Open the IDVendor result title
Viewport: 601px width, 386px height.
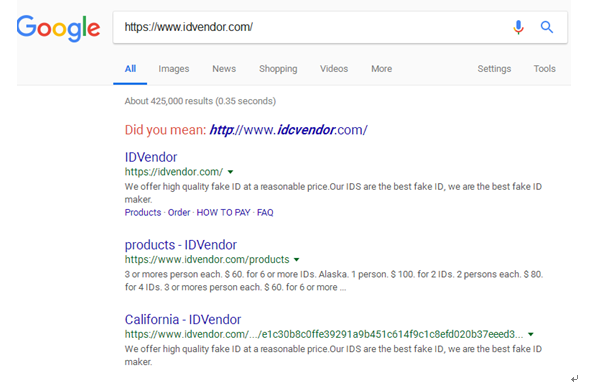tap(151, 157)
